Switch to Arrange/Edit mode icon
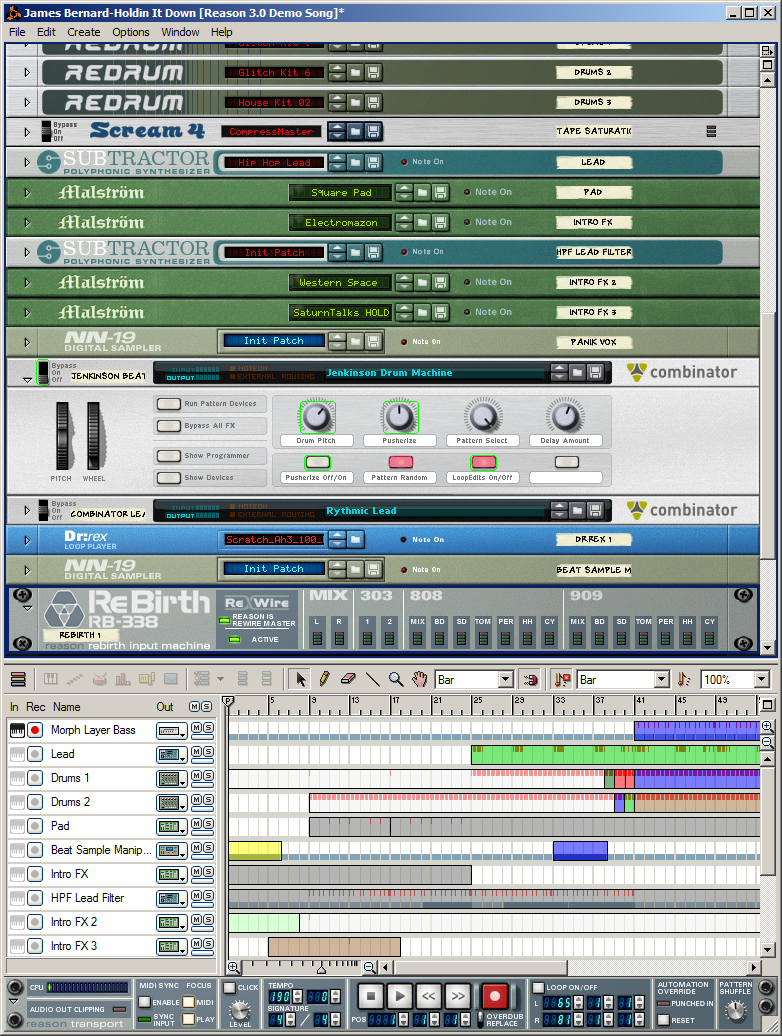 click(18, 679)
